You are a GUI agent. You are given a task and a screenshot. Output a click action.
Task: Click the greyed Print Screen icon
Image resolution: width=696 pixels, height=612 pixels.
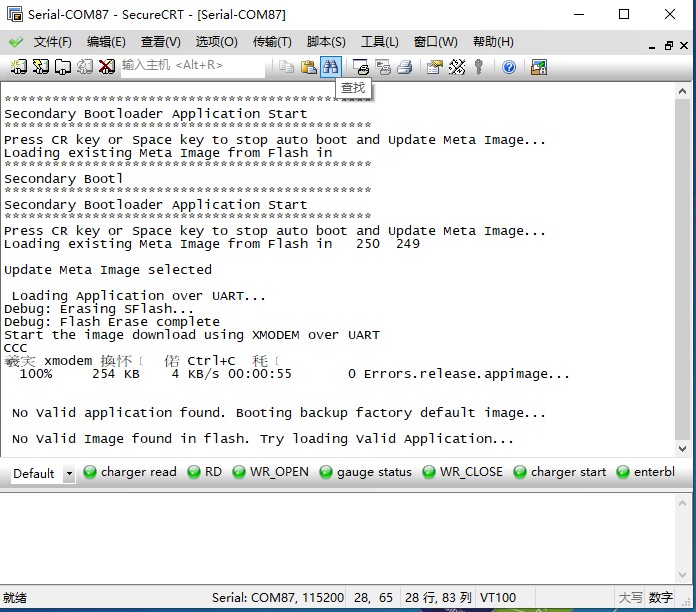pos(383,67)
